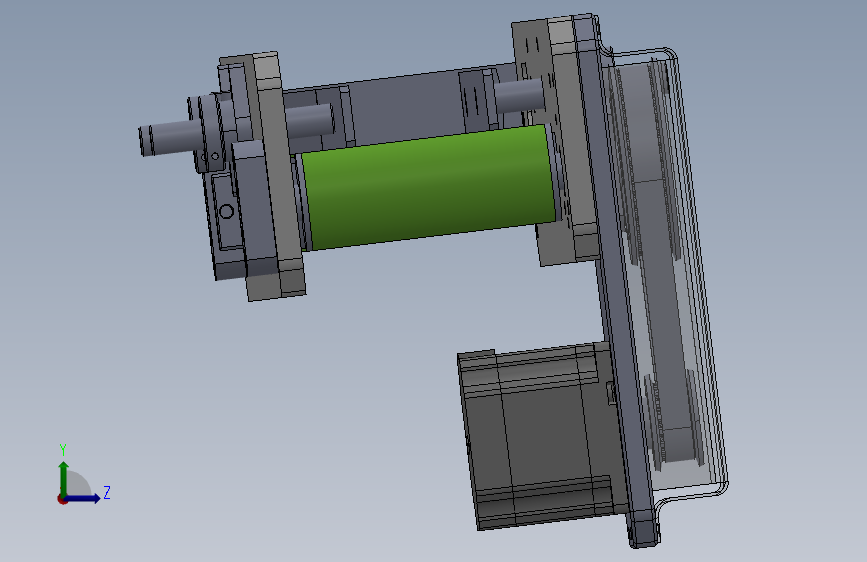Click the "Y" axis label
This screenshot has width=867, height=562.
63,450
